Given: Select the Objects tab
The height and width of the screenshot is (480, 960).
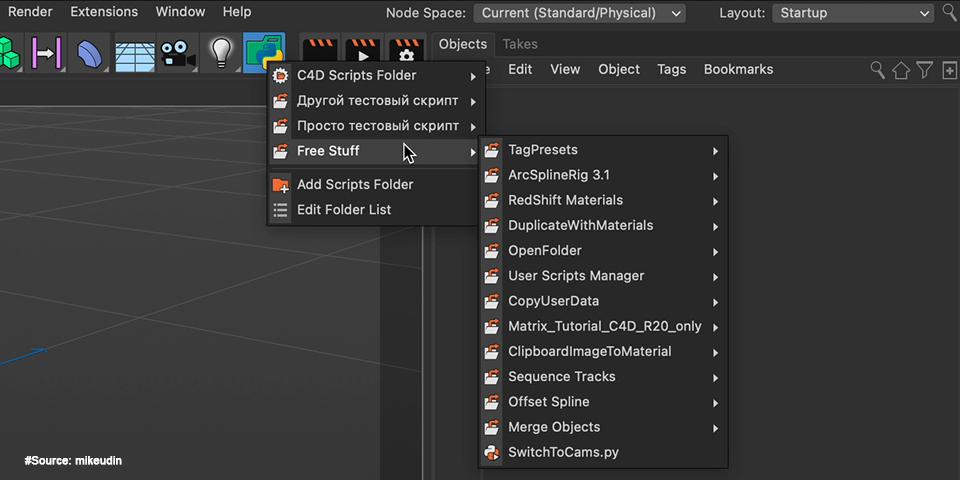Looking at the screenshot, I should [463, 44].
